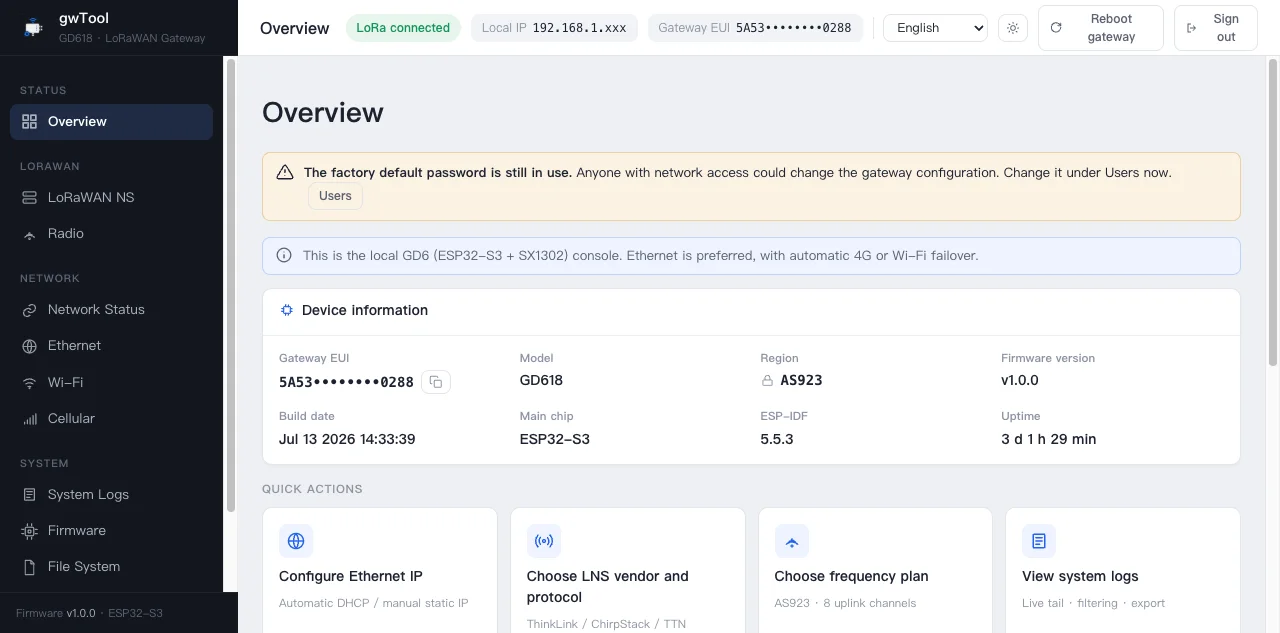
Task: Copy the Gateway EUI with copy icon
Action: [x=436, y=382]
